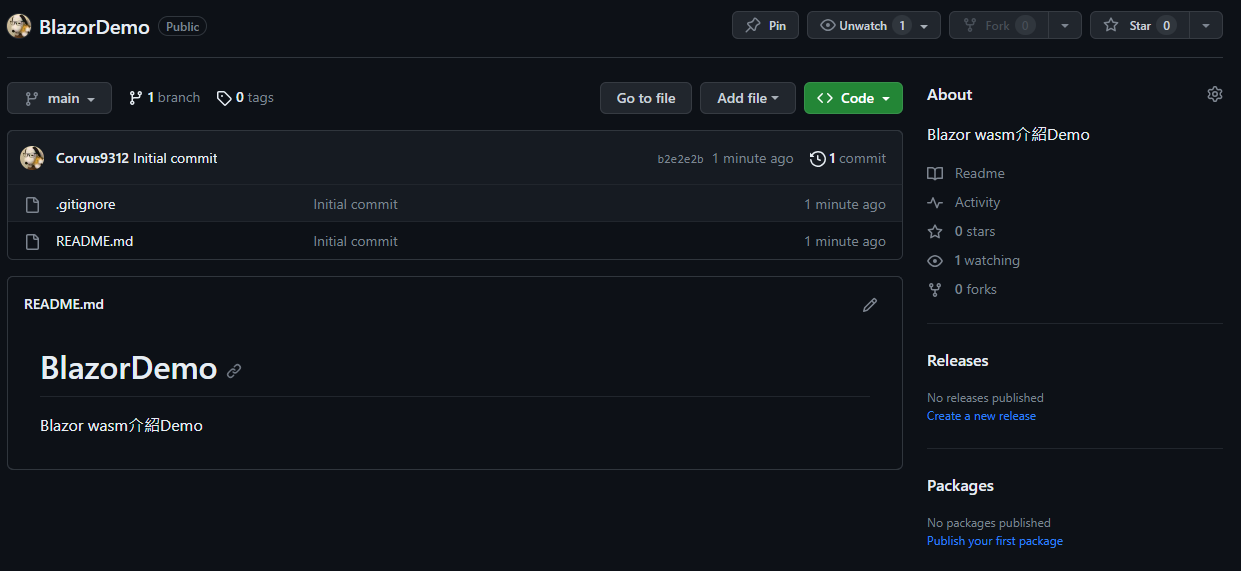Open the green Code dropdown
The image size is (1241, 571).
[853, 98]
